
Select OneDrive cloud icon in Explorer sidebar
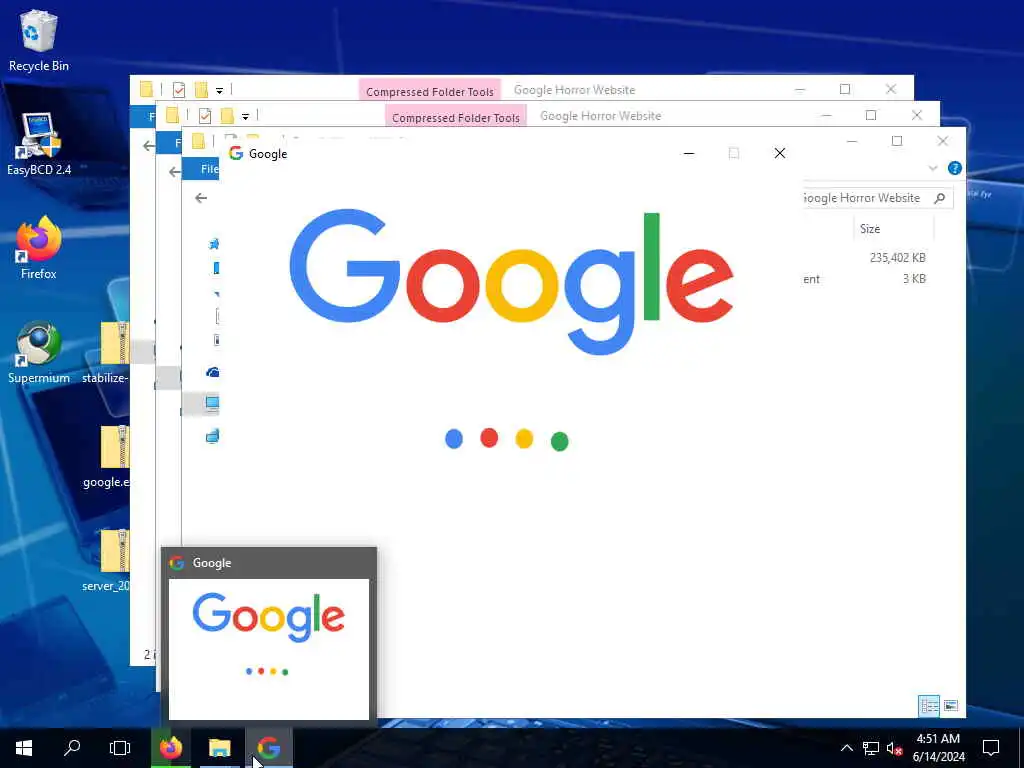pyautogui.click(x=212, y=372)
